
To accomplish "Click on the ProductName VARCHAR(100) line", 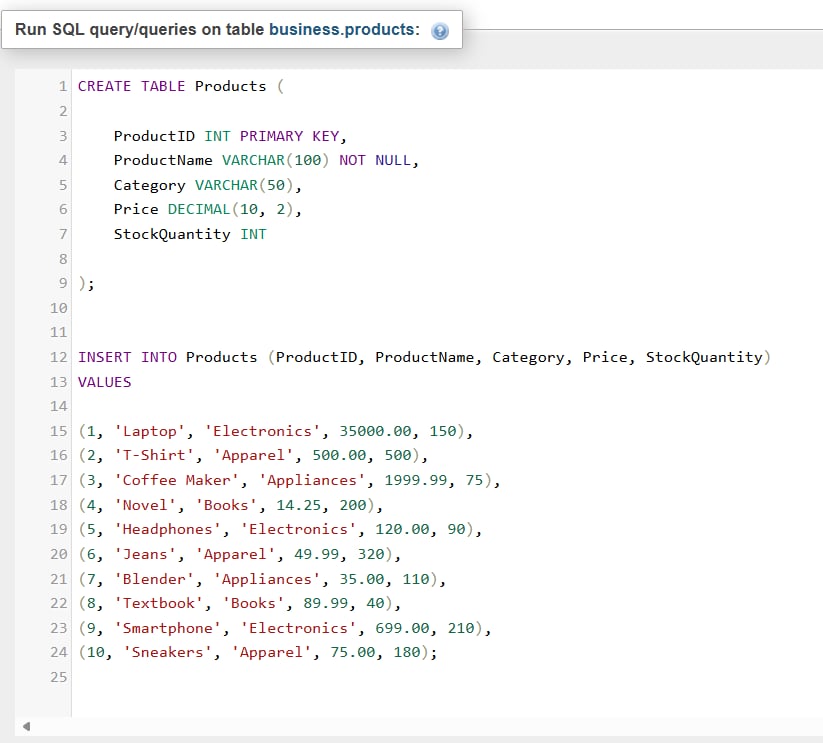I will tap(266, 160).
